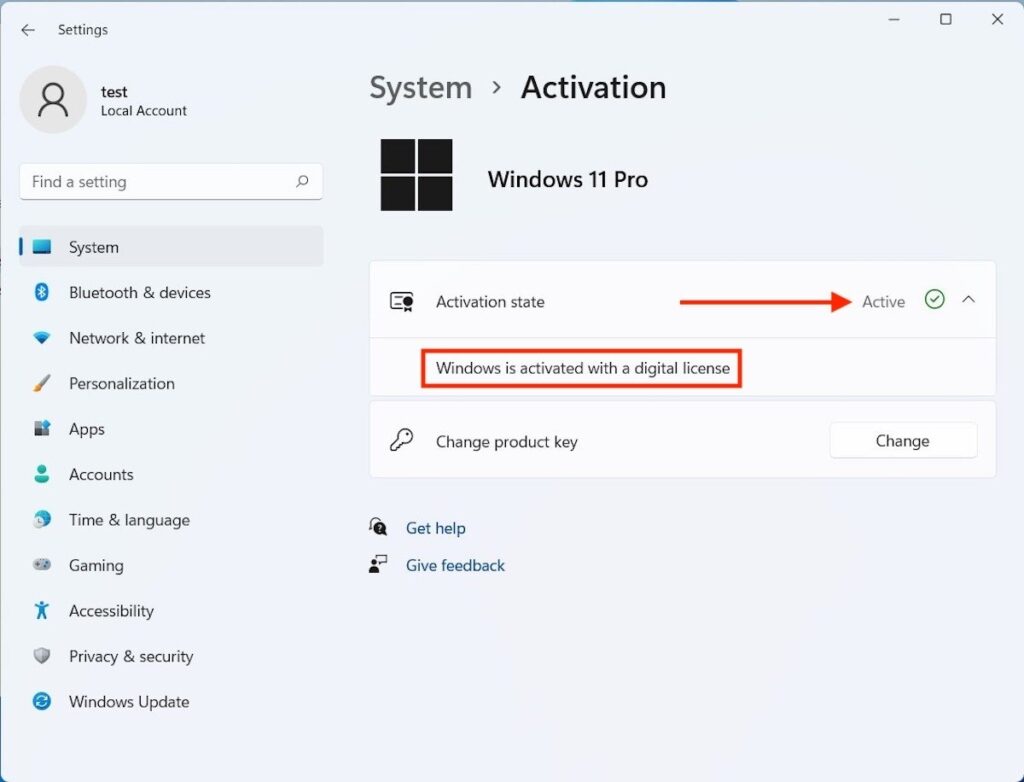This screenshot has height=782, width=1024.
Task: Click System in the breadcrumb navigation
Action: pyautogui.click(x=420, y=88)
